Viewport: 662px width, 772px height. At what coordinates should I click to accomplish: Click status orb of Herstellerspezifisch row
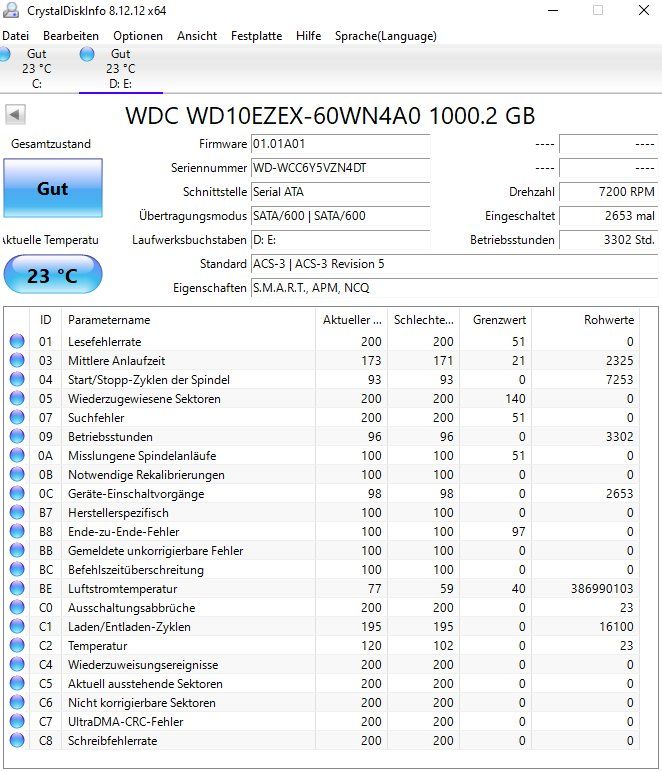(x=17, y=513)
